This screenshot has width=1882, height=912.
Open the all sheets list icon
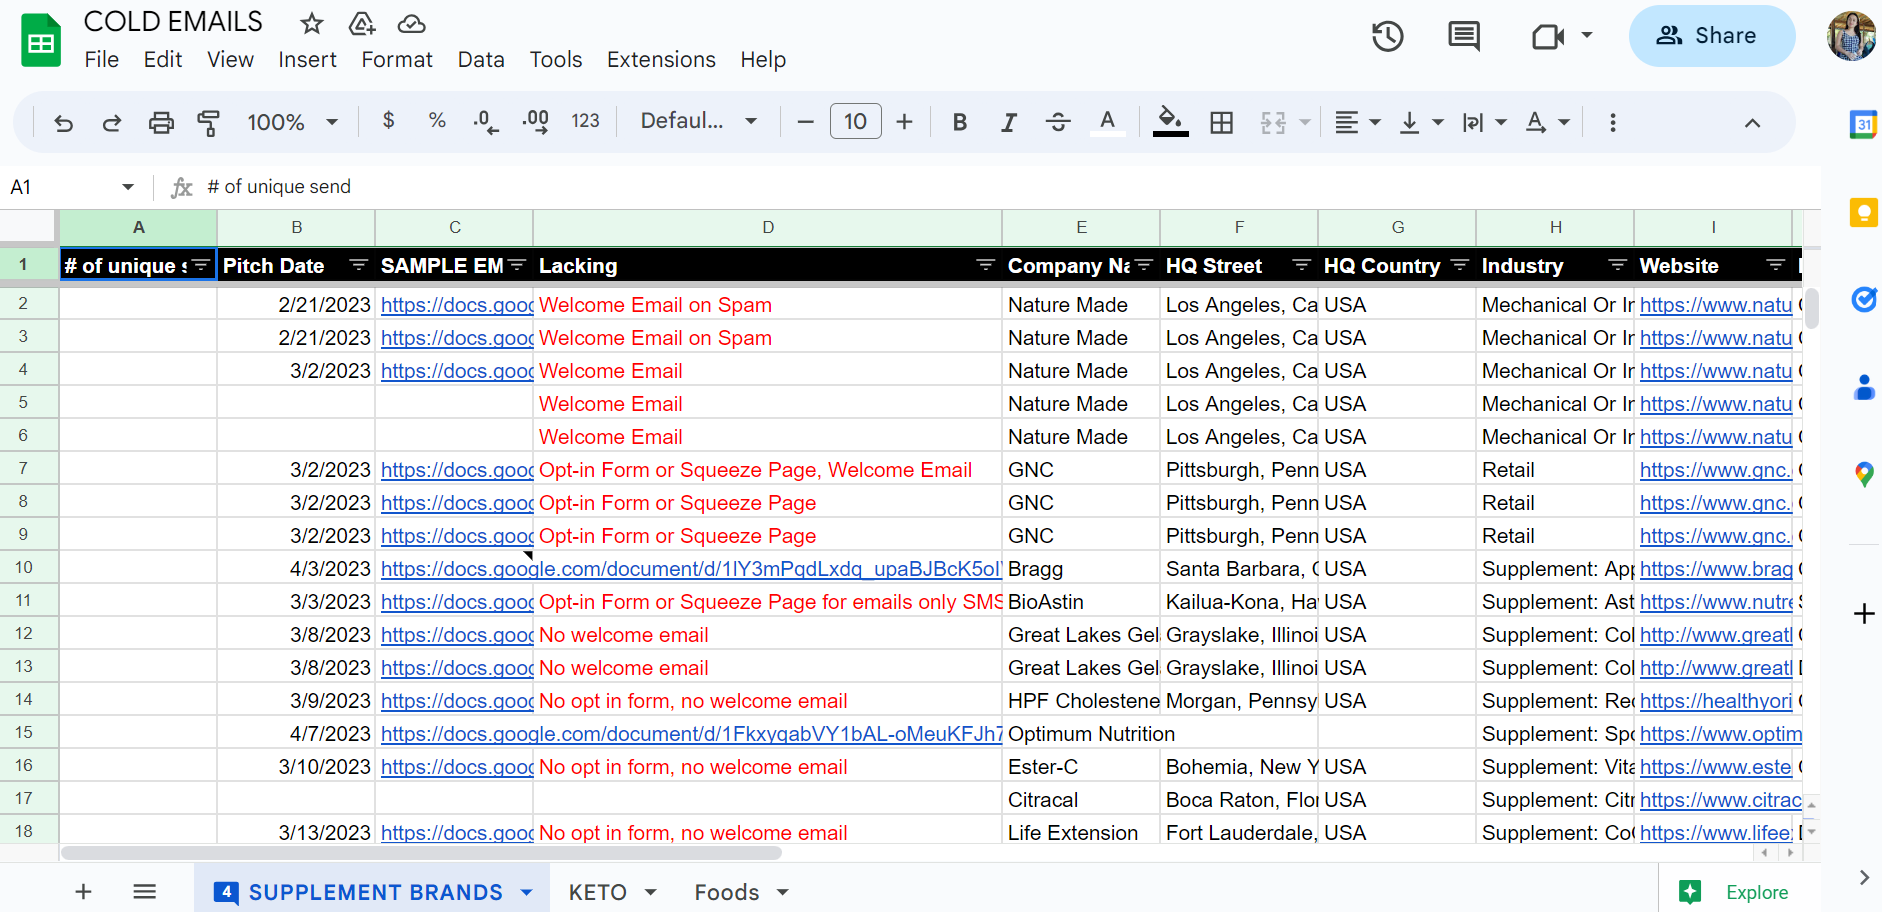pos(144,891)
